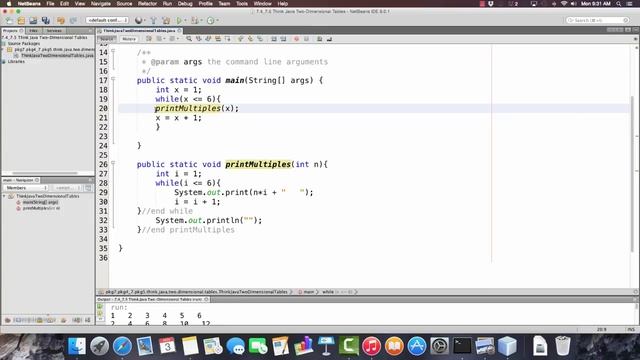Screen dimensions: 640x360
Task: Click Find Previous Occurrence editor icon
Action: click(x=199, y=39)
